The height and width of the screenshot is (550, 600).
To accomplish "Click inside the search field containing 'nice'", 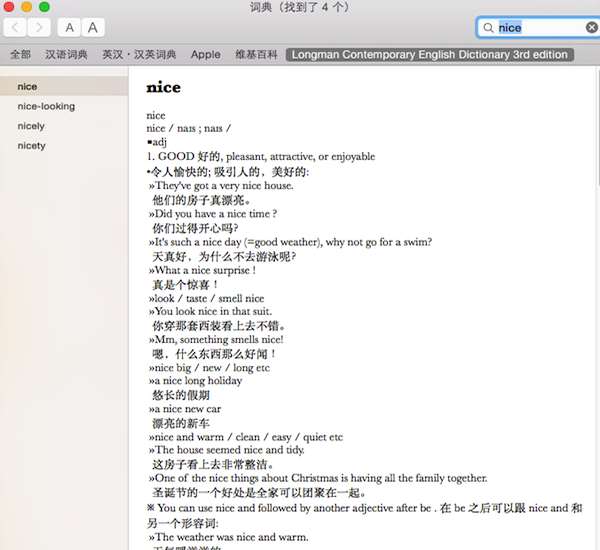I will (x=540, y=28).
